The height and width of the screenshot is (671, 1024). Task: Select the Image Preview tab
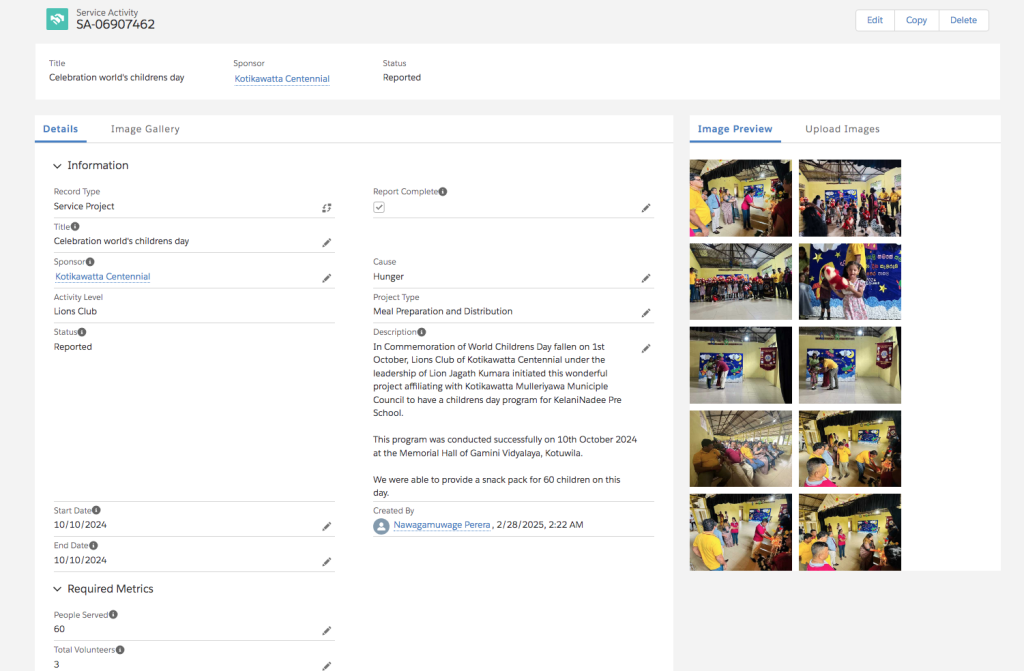(x=735, y=129)
